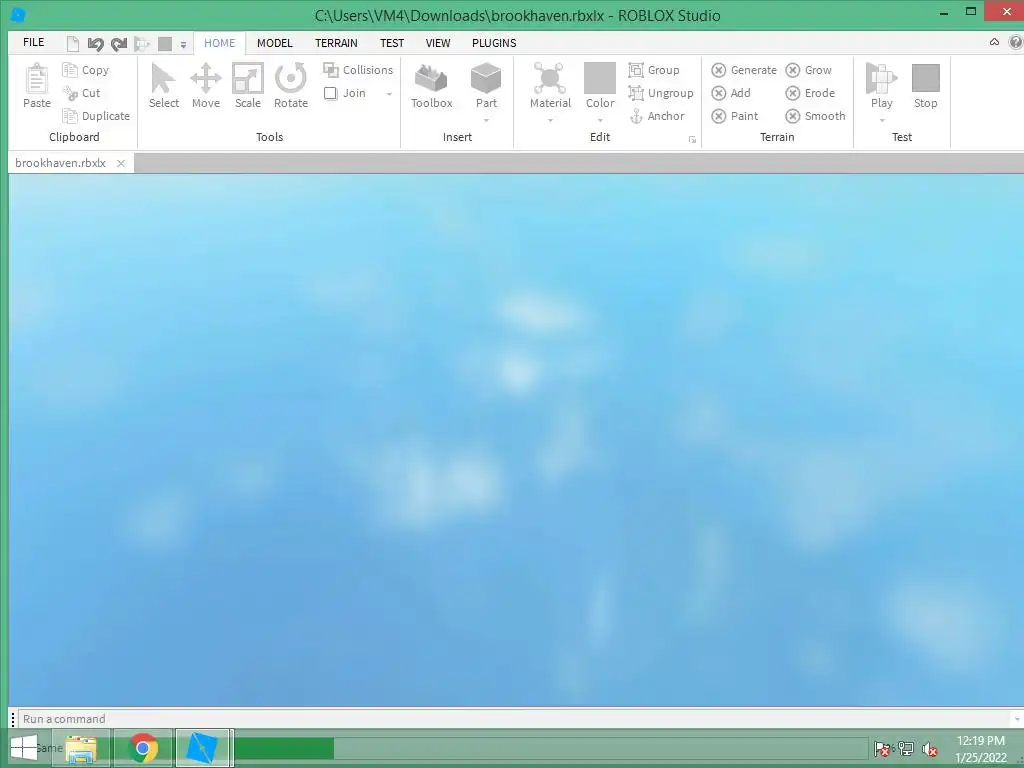Open the quick access toolbar customize dropdown
This screenshot has width=1024, height=768.
[x=184, y=45]
